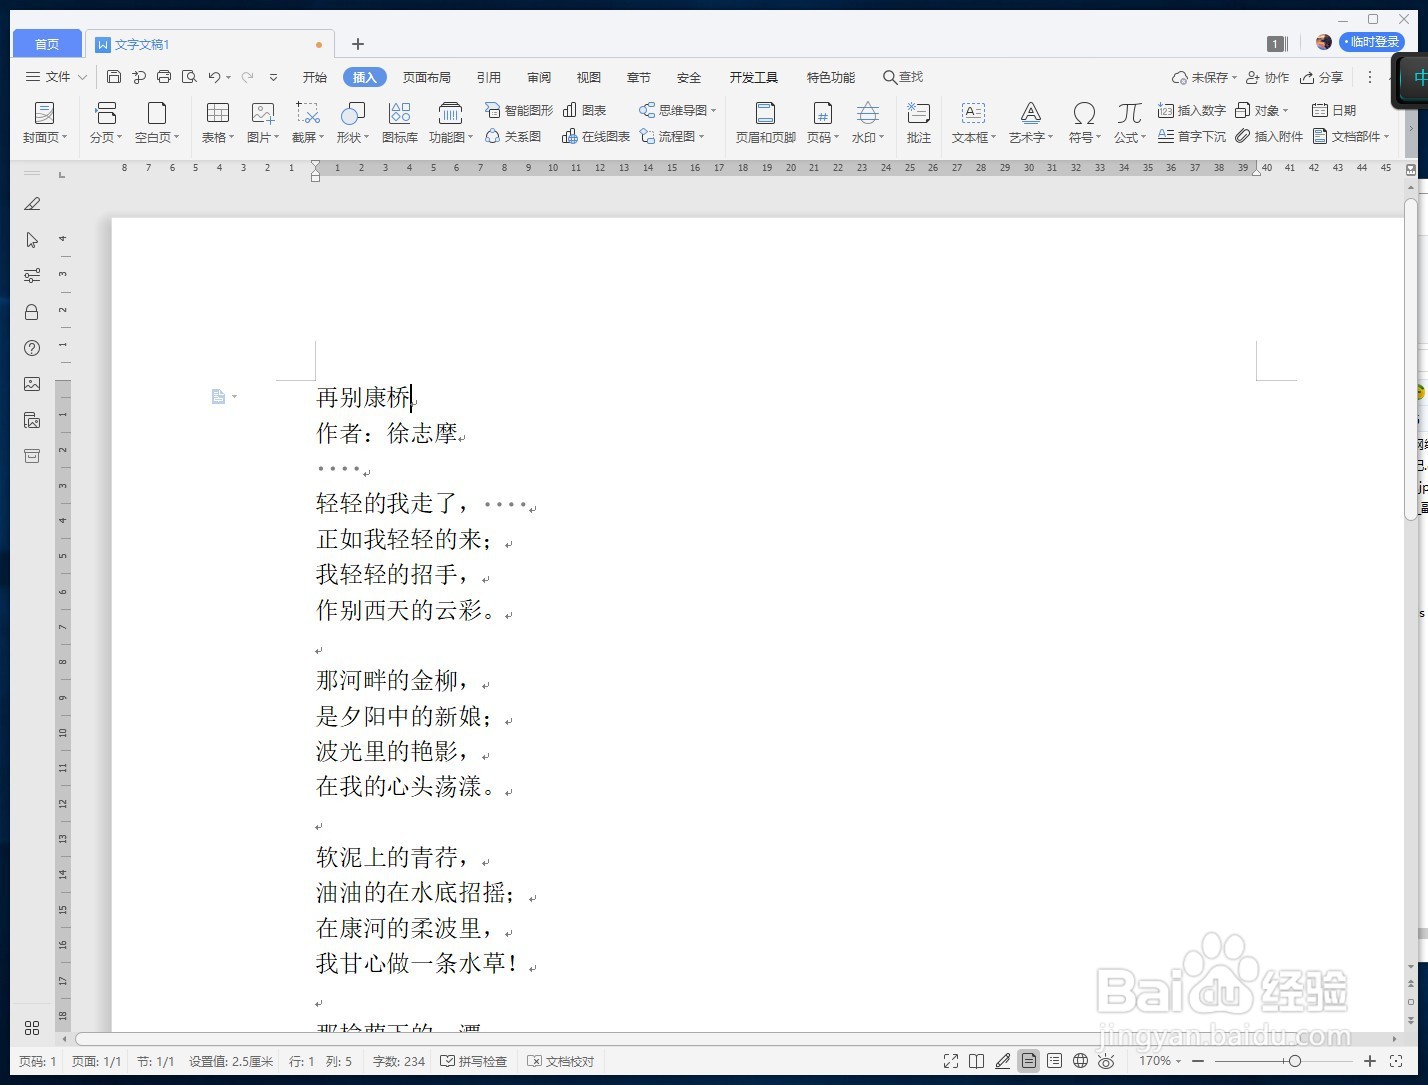The image size is (1428, 1085).
Task: Insert a 关系图 relationship diagram
Action: point(513,136)
